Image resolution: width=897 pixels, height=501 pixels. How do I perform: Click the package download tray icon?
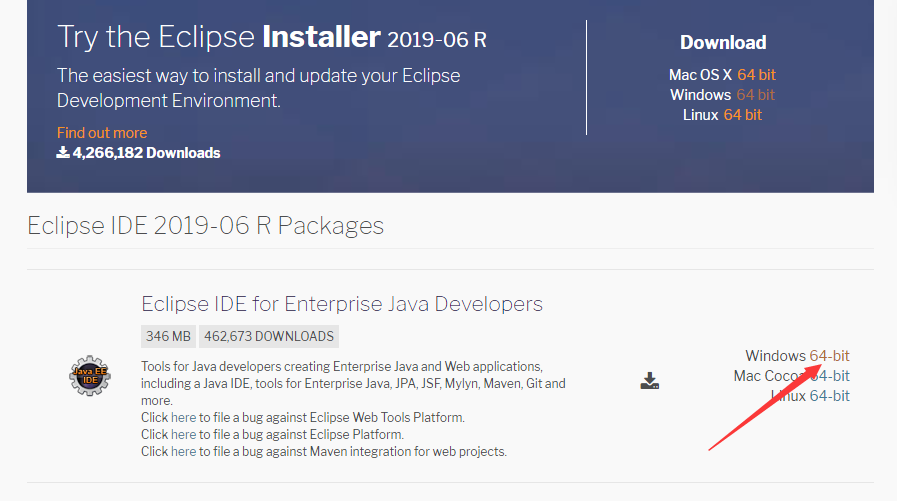(x=650, y=380)
